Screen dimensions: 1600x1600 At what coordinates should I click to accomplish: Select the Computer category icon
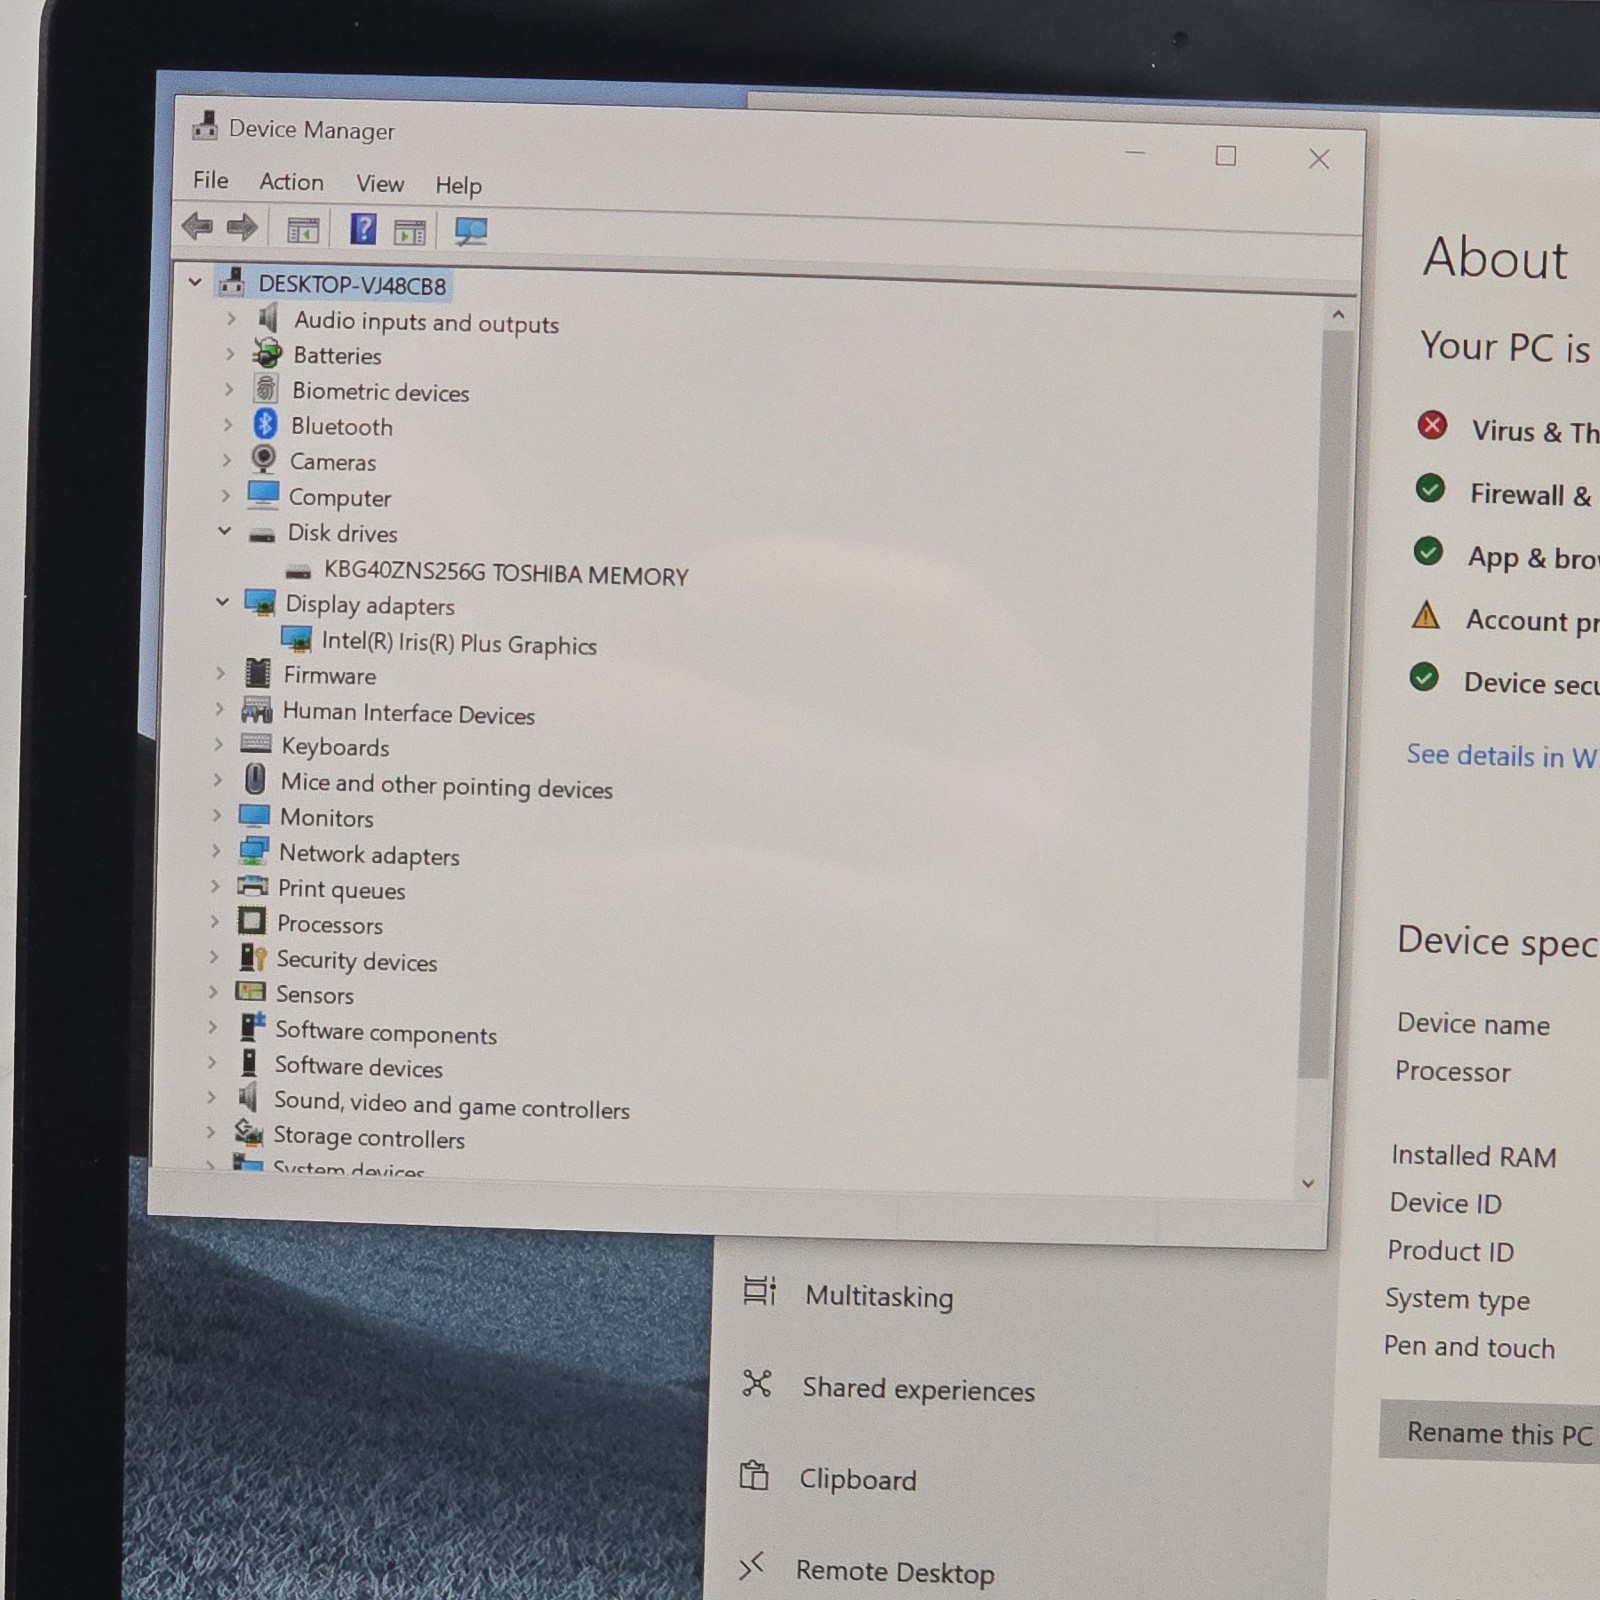263,494
